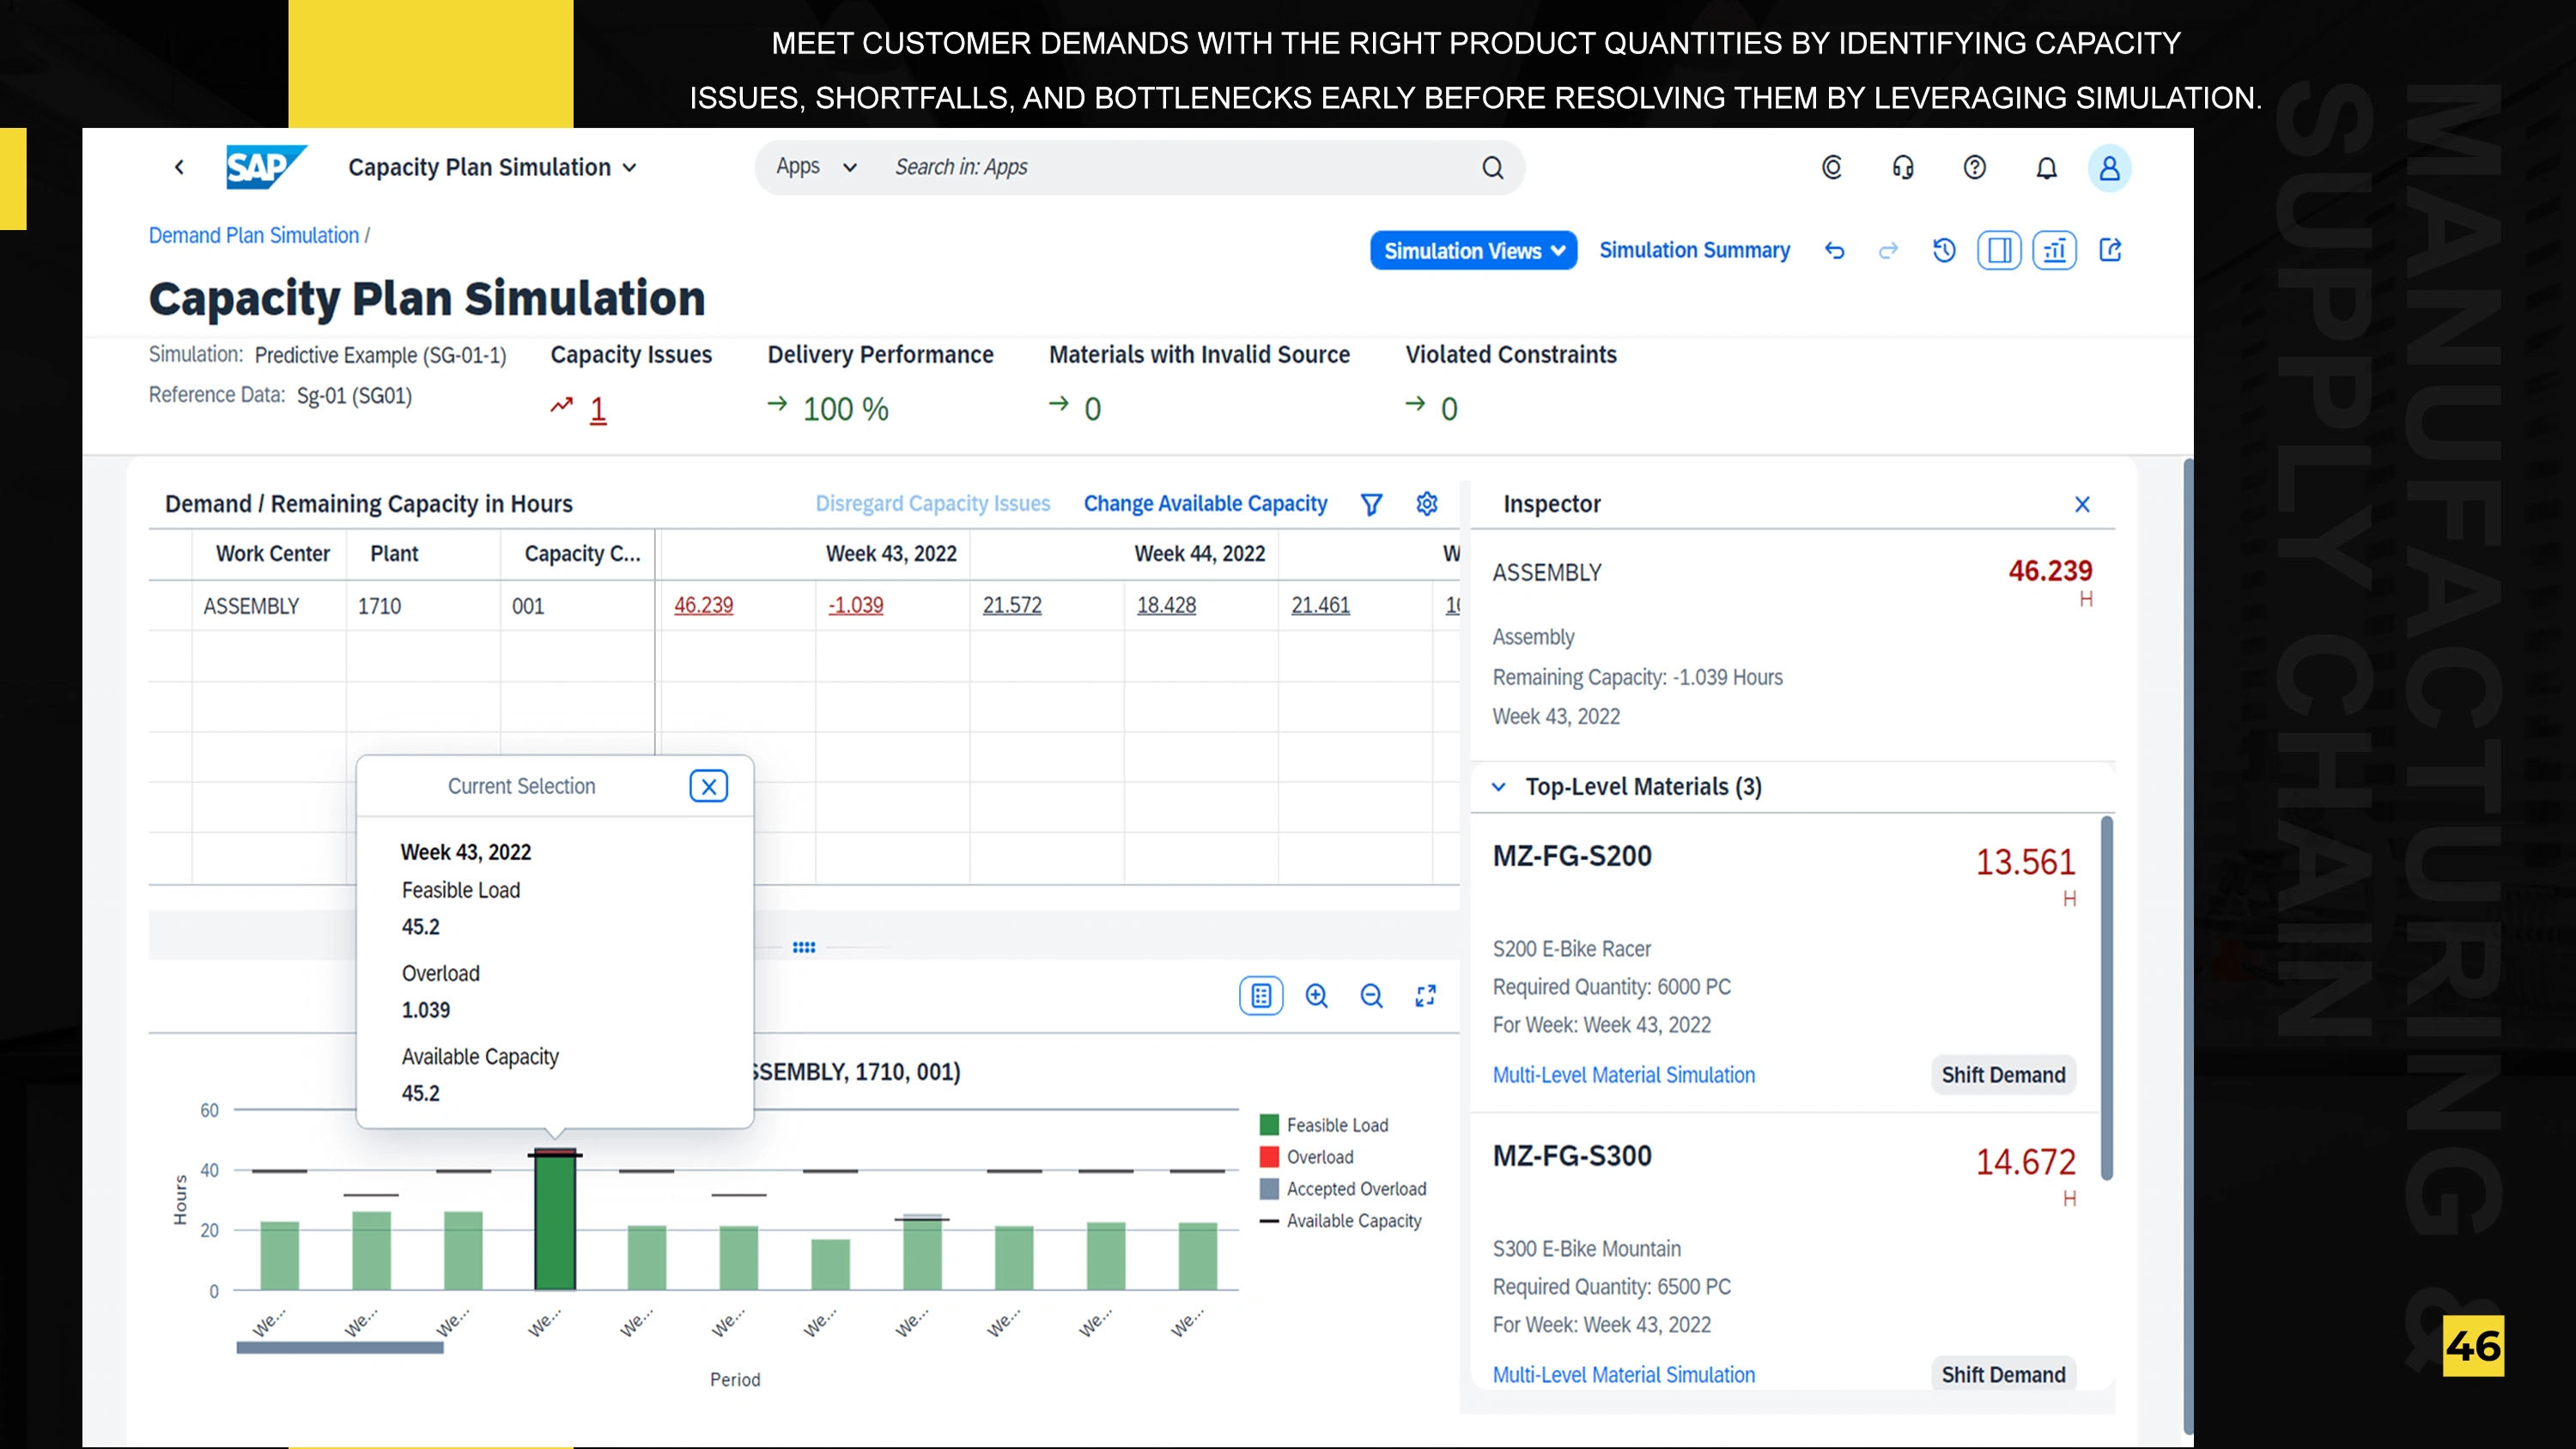The height and width of the screenshot is (1449, 2576).
Task: Click Shift Demand for MZ-FG-S200
Action: [2003, 1075]
